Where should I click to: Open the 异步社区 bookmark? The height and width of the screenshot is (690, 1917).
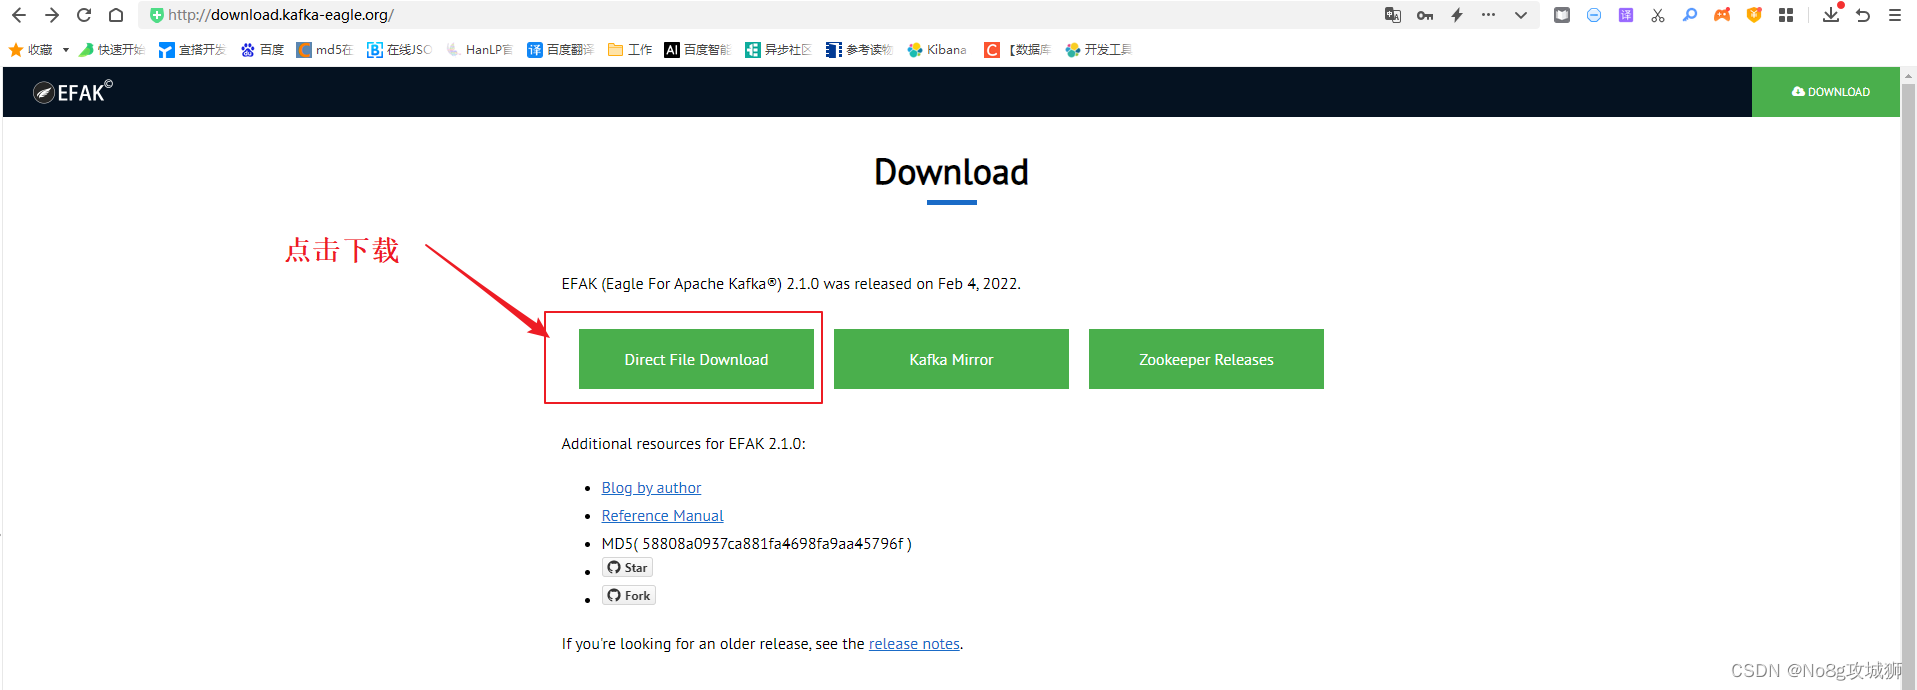click(x=778, y=50)
